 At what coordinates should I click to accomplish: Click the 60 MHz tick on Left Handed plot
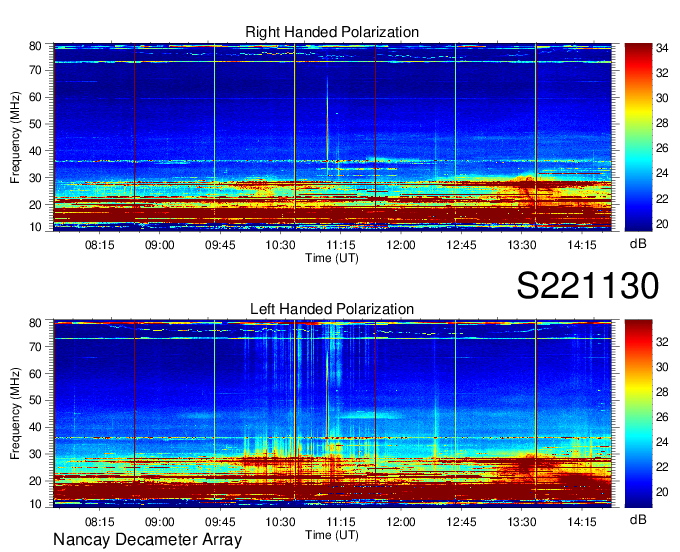35,374
